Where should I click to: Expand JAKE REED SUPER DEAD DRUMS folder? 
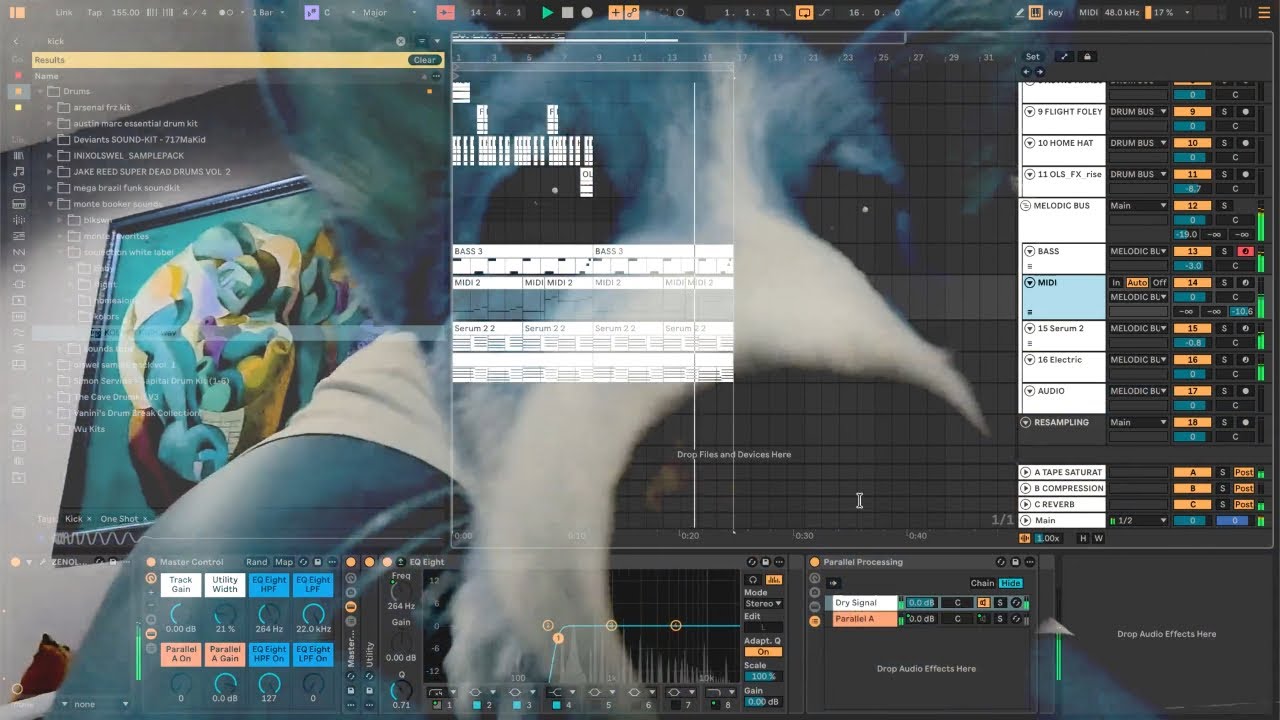[52, 172]
